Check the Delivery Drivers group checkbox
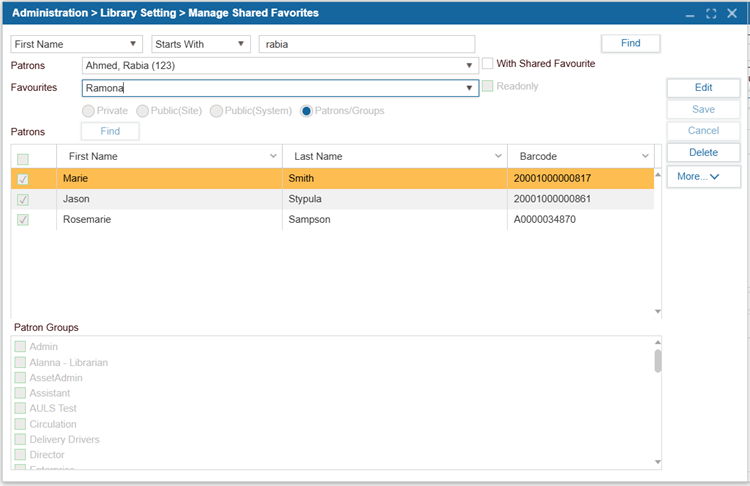Viewport: 750px width, 486px height. pyautogui.click(x=20, y=439)
